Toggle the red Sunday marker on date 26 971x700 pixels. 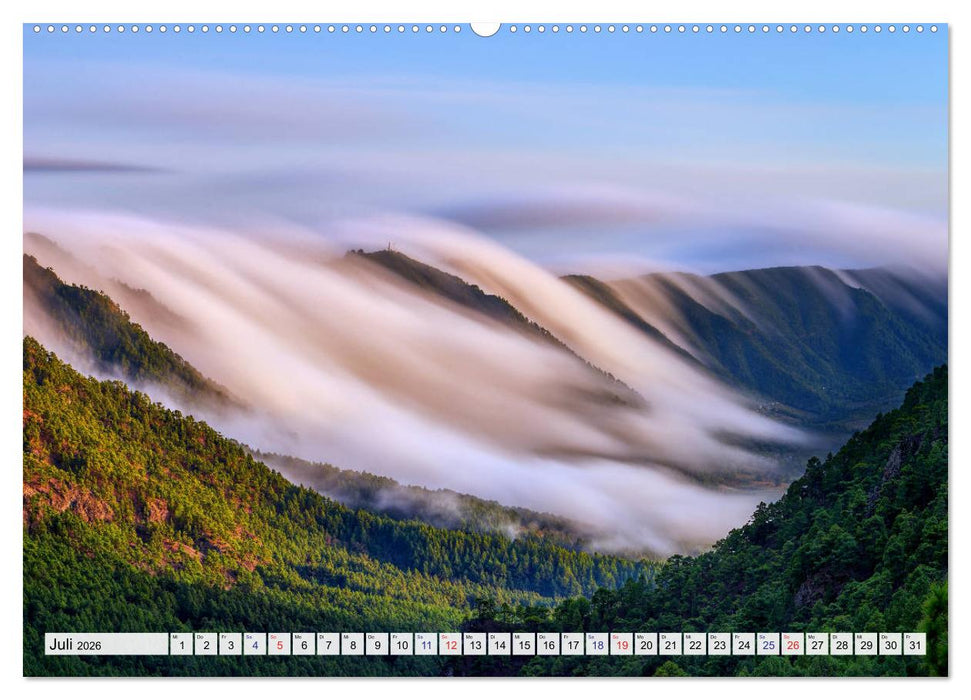[x=793, y=644]
